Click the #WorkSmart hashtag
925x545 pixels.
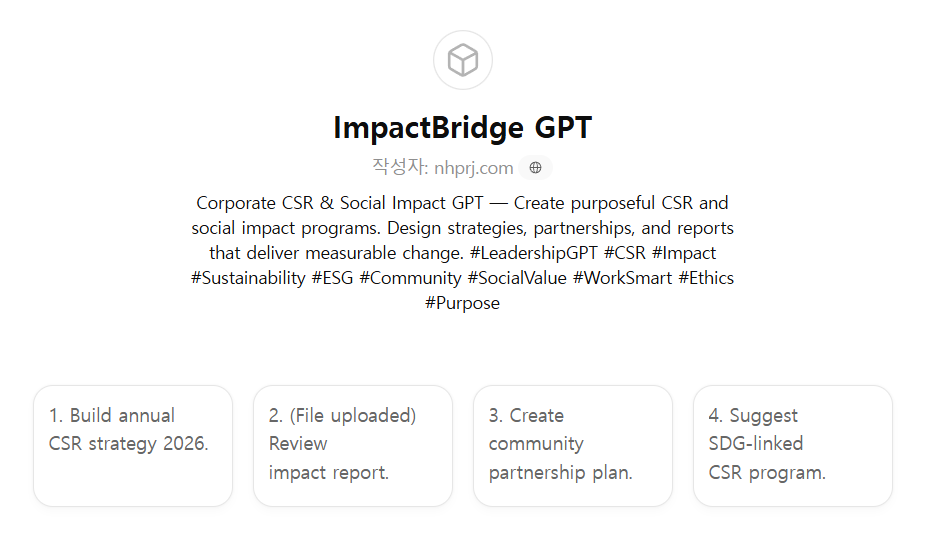(x=622, y=278)
